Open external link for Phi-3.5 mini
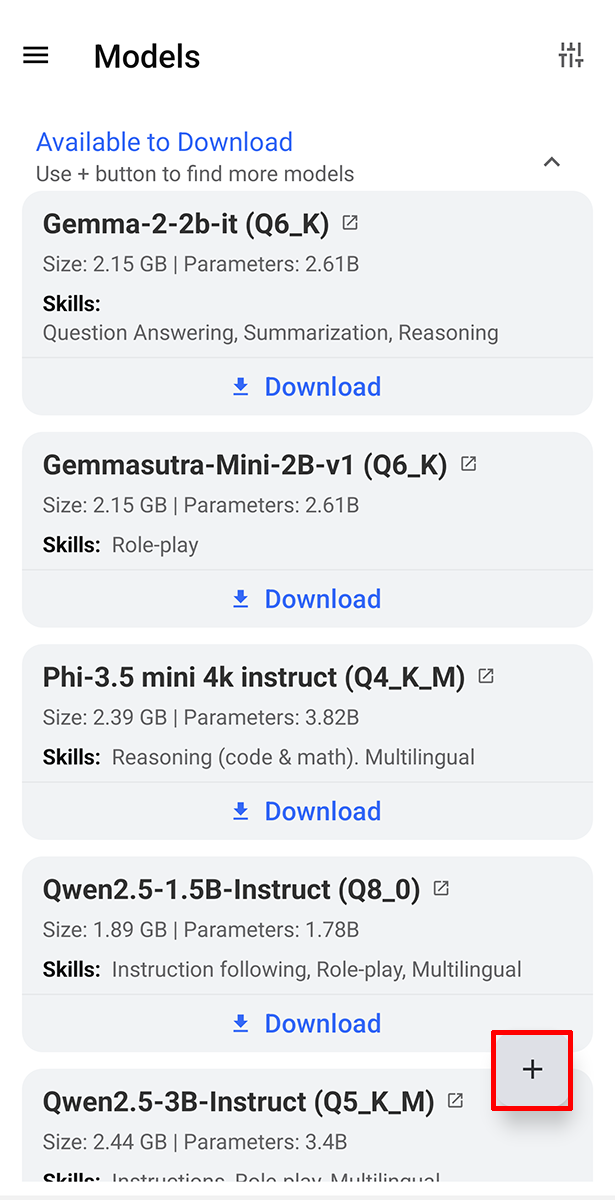 pyautogui.click(x=486, y=676)
